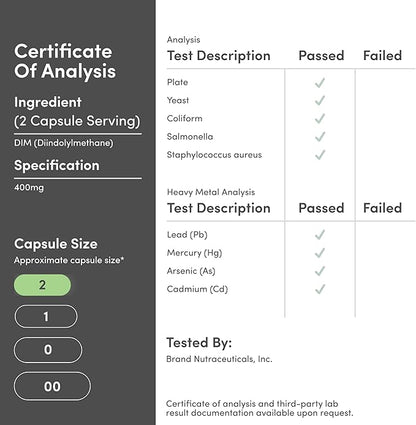Click the Lead (Pb) passed checkmark
The image size is (416, 425).
click(x=320, y=235)
